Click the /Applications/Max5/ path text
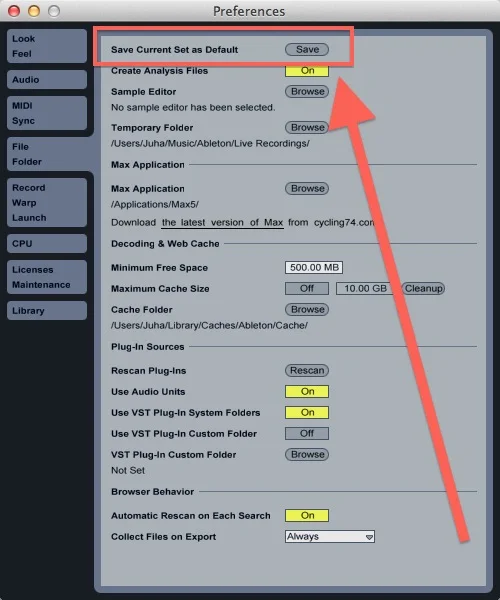The image size is (500, 600). (x=155, y=204)
